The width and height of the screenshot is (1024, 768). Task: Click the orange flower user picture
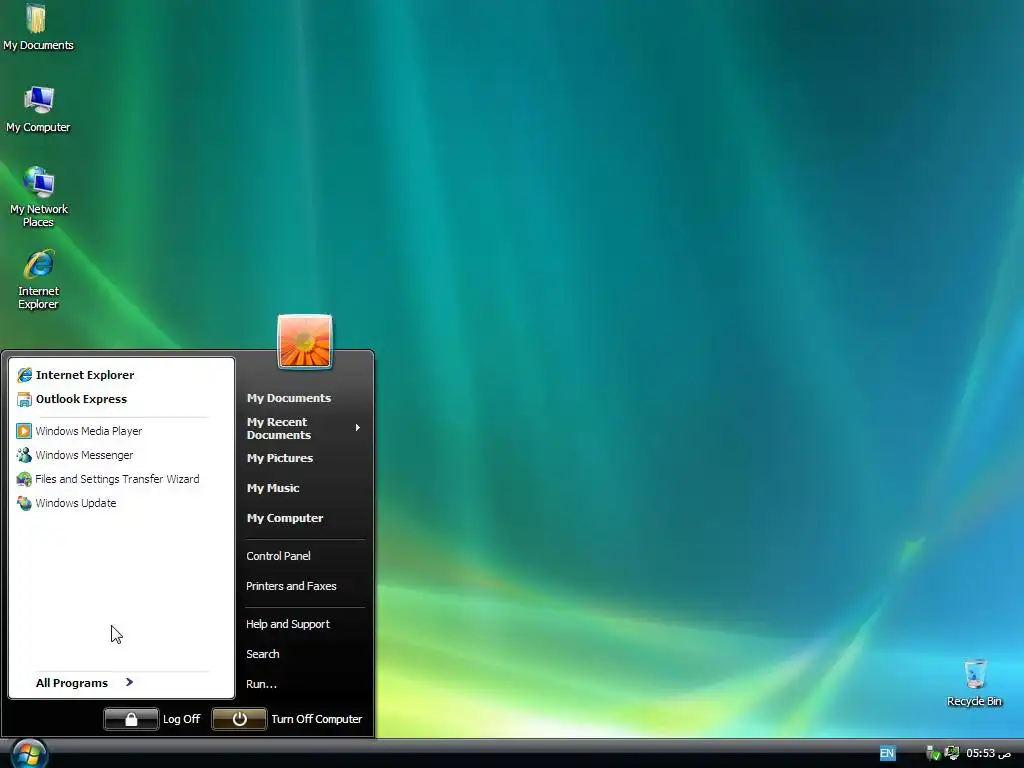point(305,342)
